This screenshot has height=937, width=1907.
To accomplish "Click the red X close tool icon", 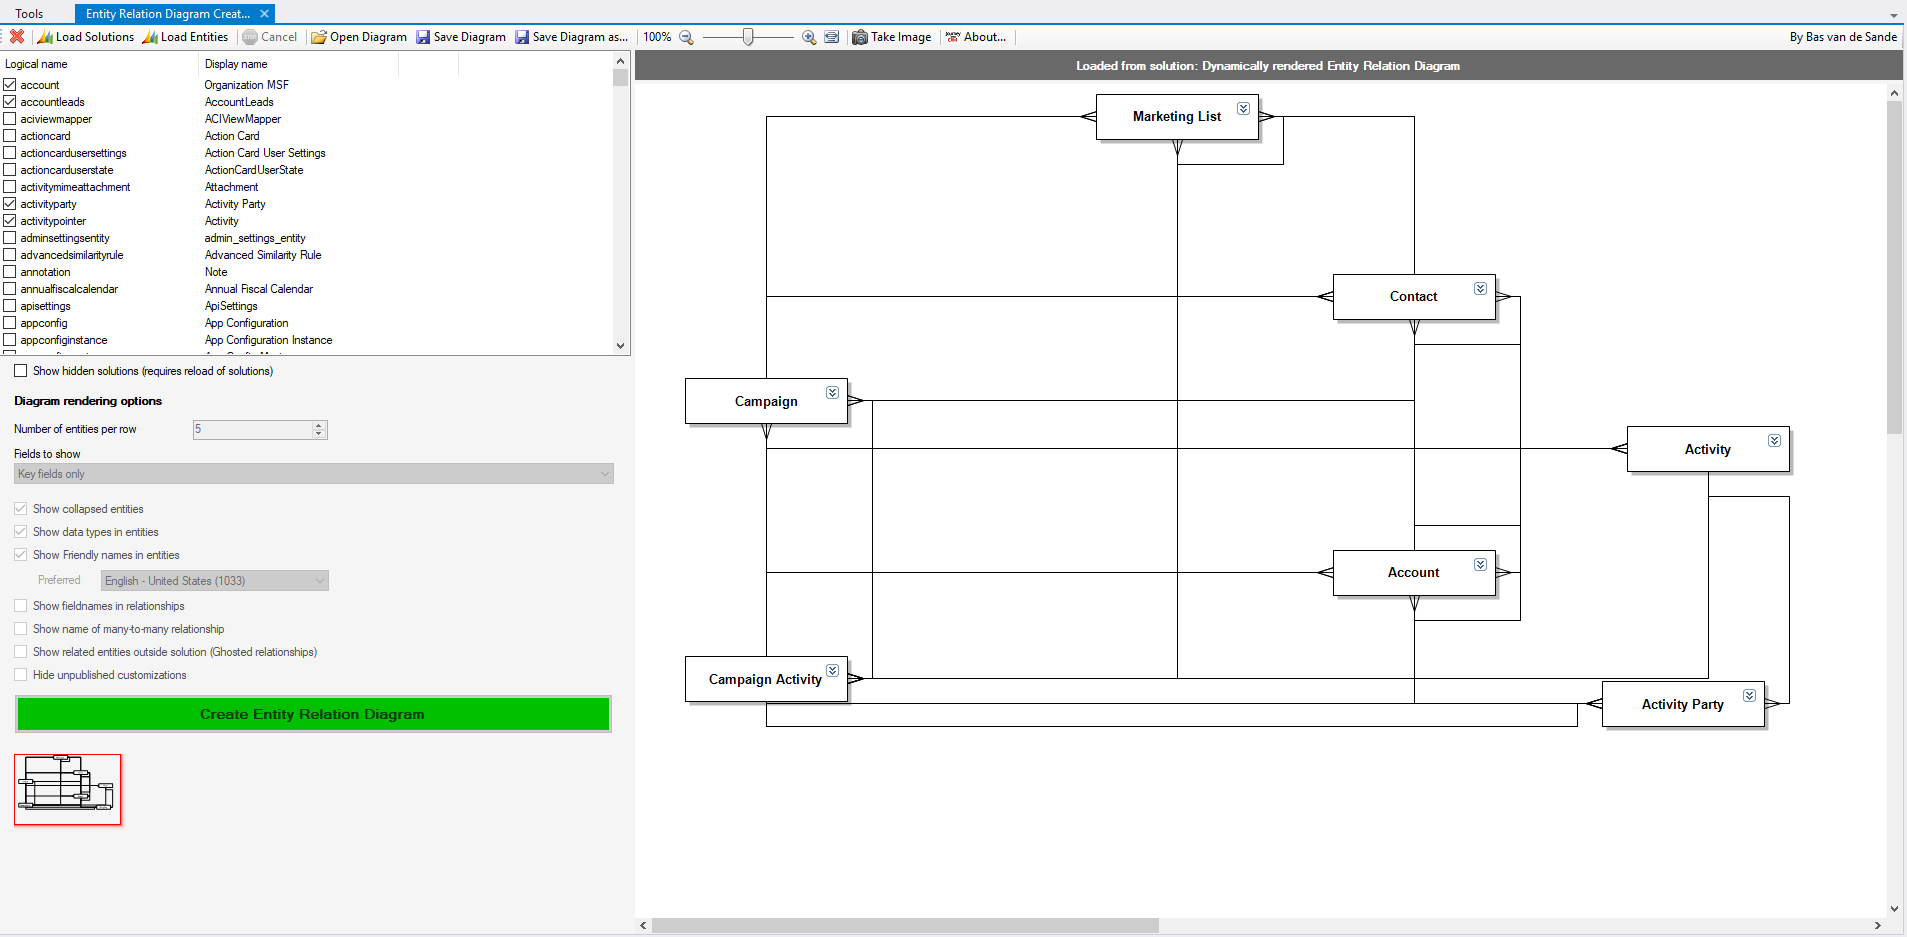I will point(17,37).
